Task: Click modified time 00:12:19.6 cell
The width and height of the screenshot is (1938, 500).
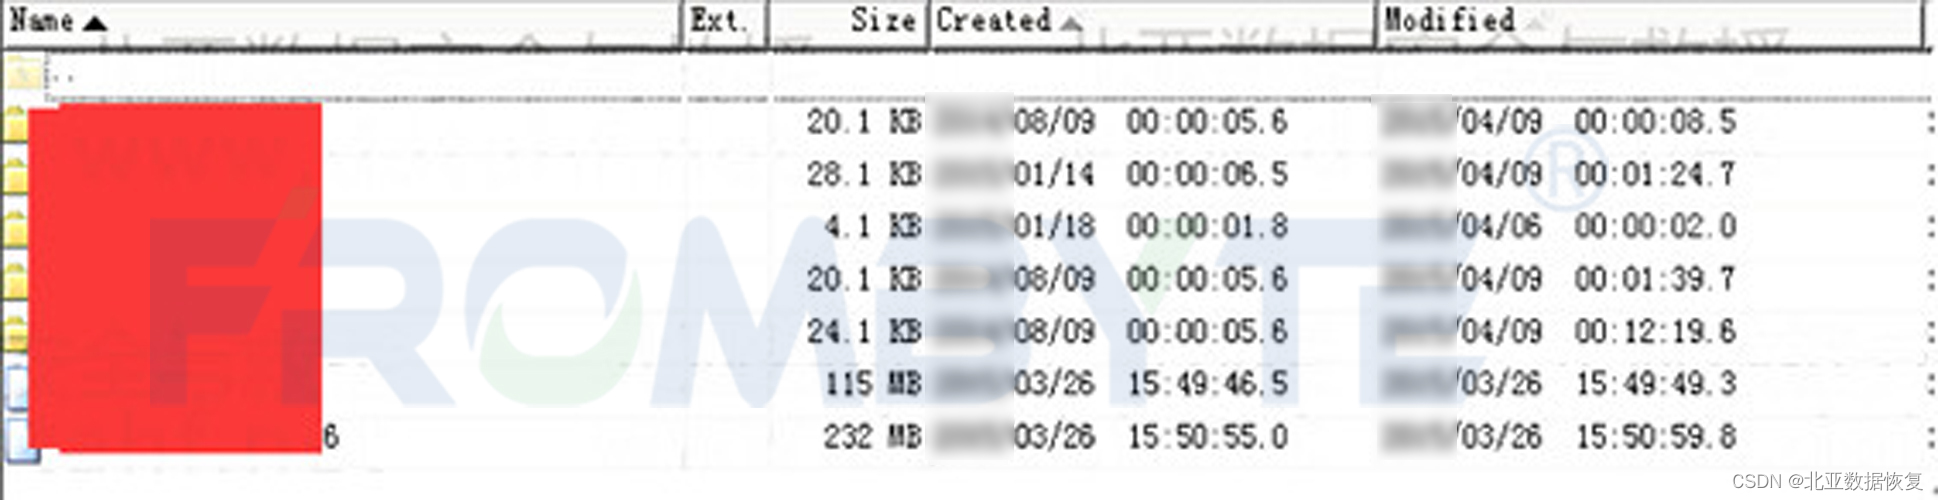Action: (x=1655, y=332)
